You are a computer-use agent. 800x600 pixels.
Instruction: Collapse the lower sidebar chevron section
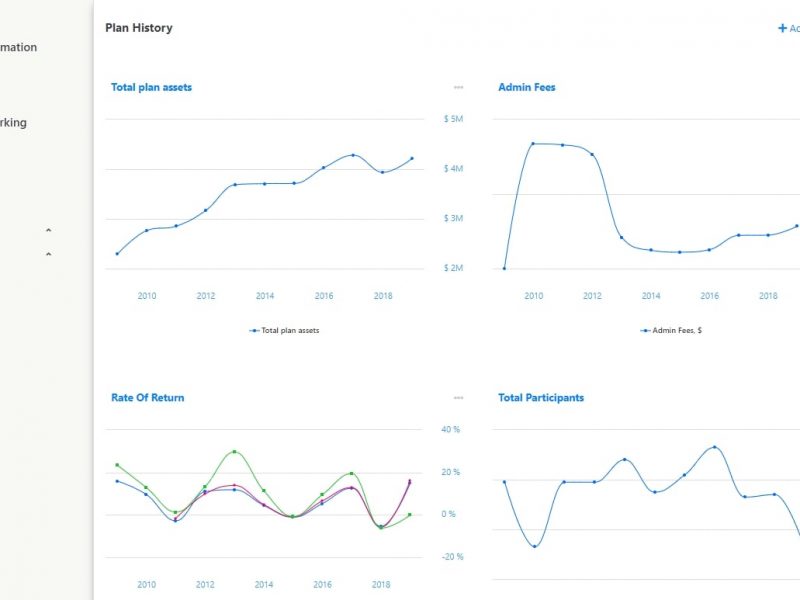point(48,255)
